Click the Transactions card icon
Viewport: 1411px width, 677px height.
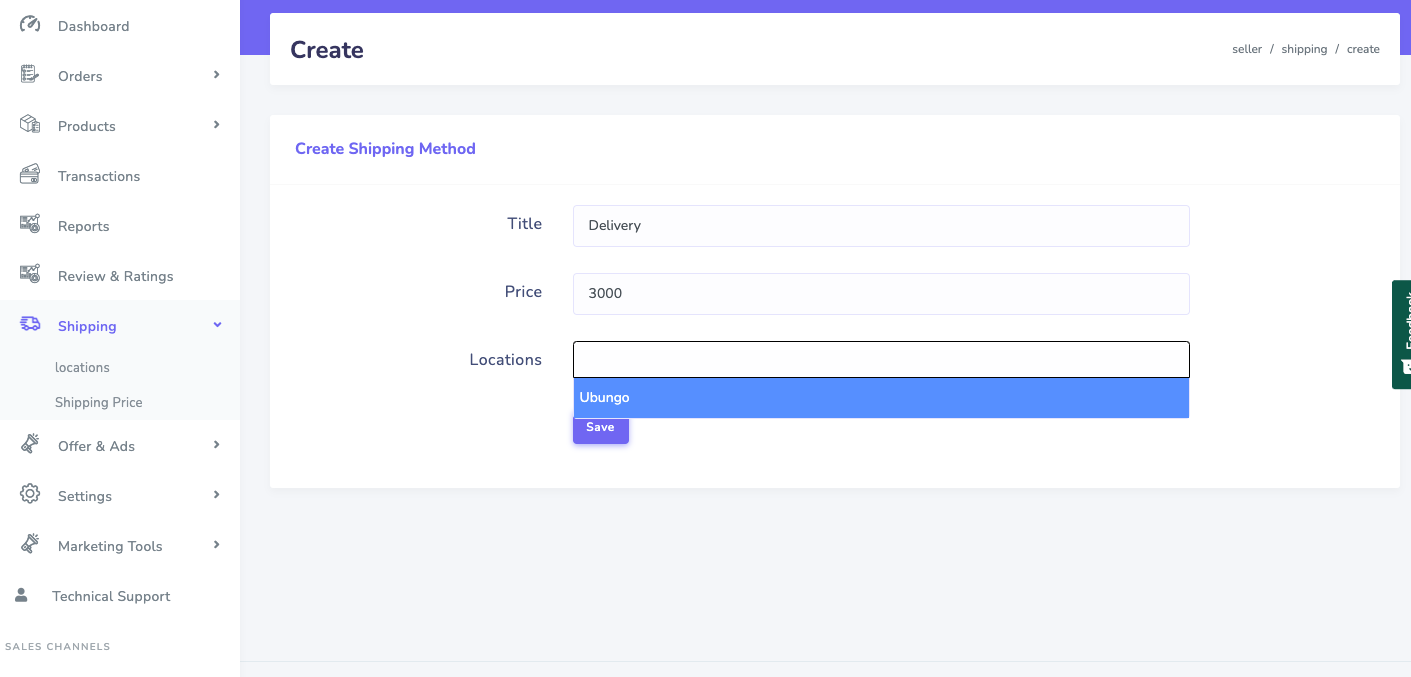(x=30, y=175)
